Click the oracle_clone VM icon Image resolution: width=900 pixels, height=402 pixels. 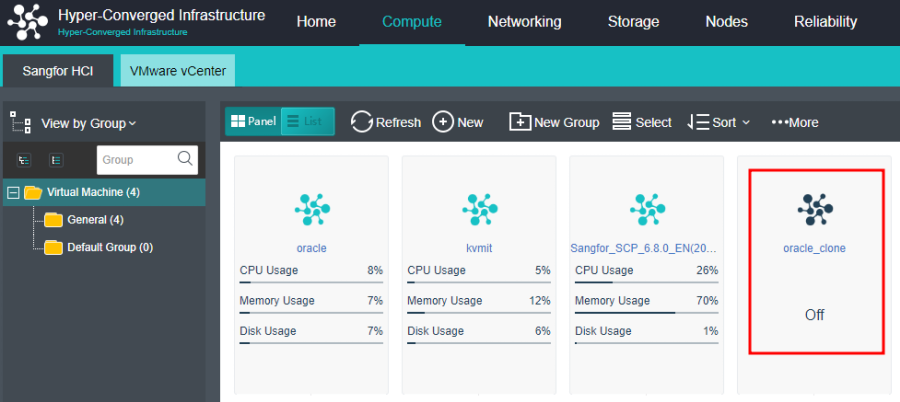point(814,209)
